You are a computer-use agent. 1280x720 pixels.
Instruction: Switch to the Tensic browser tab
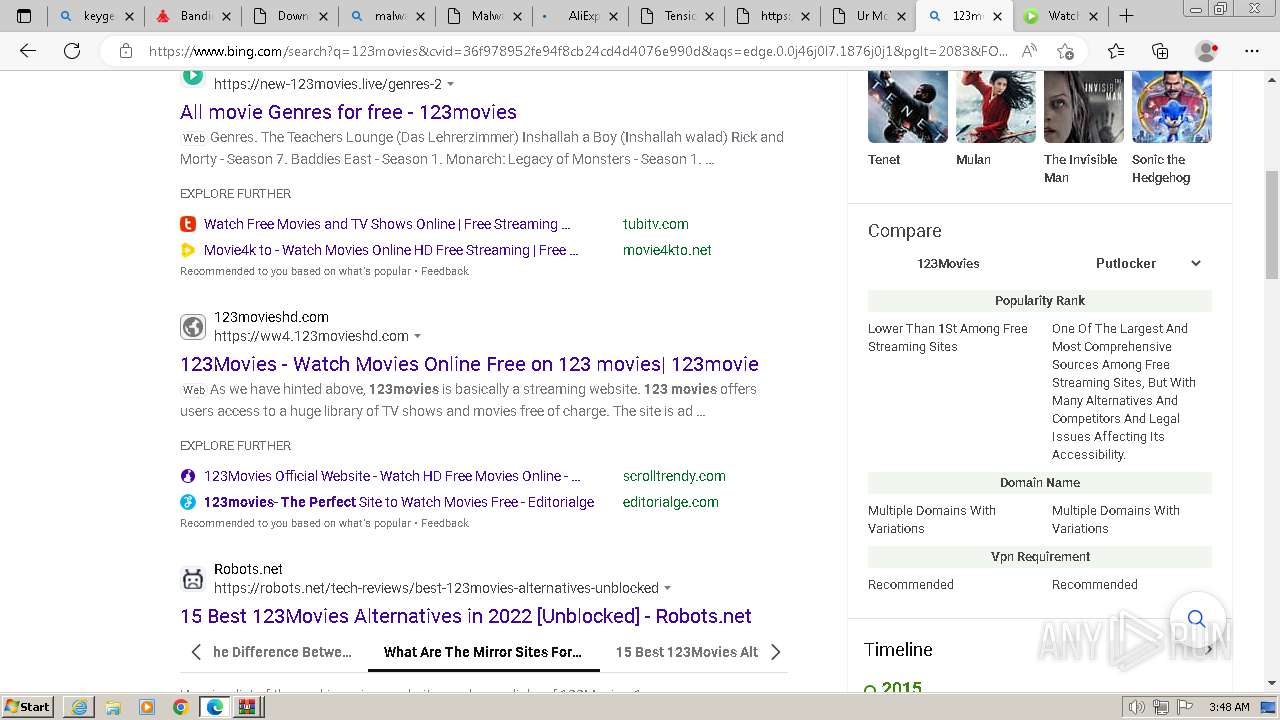pos(676,16)
